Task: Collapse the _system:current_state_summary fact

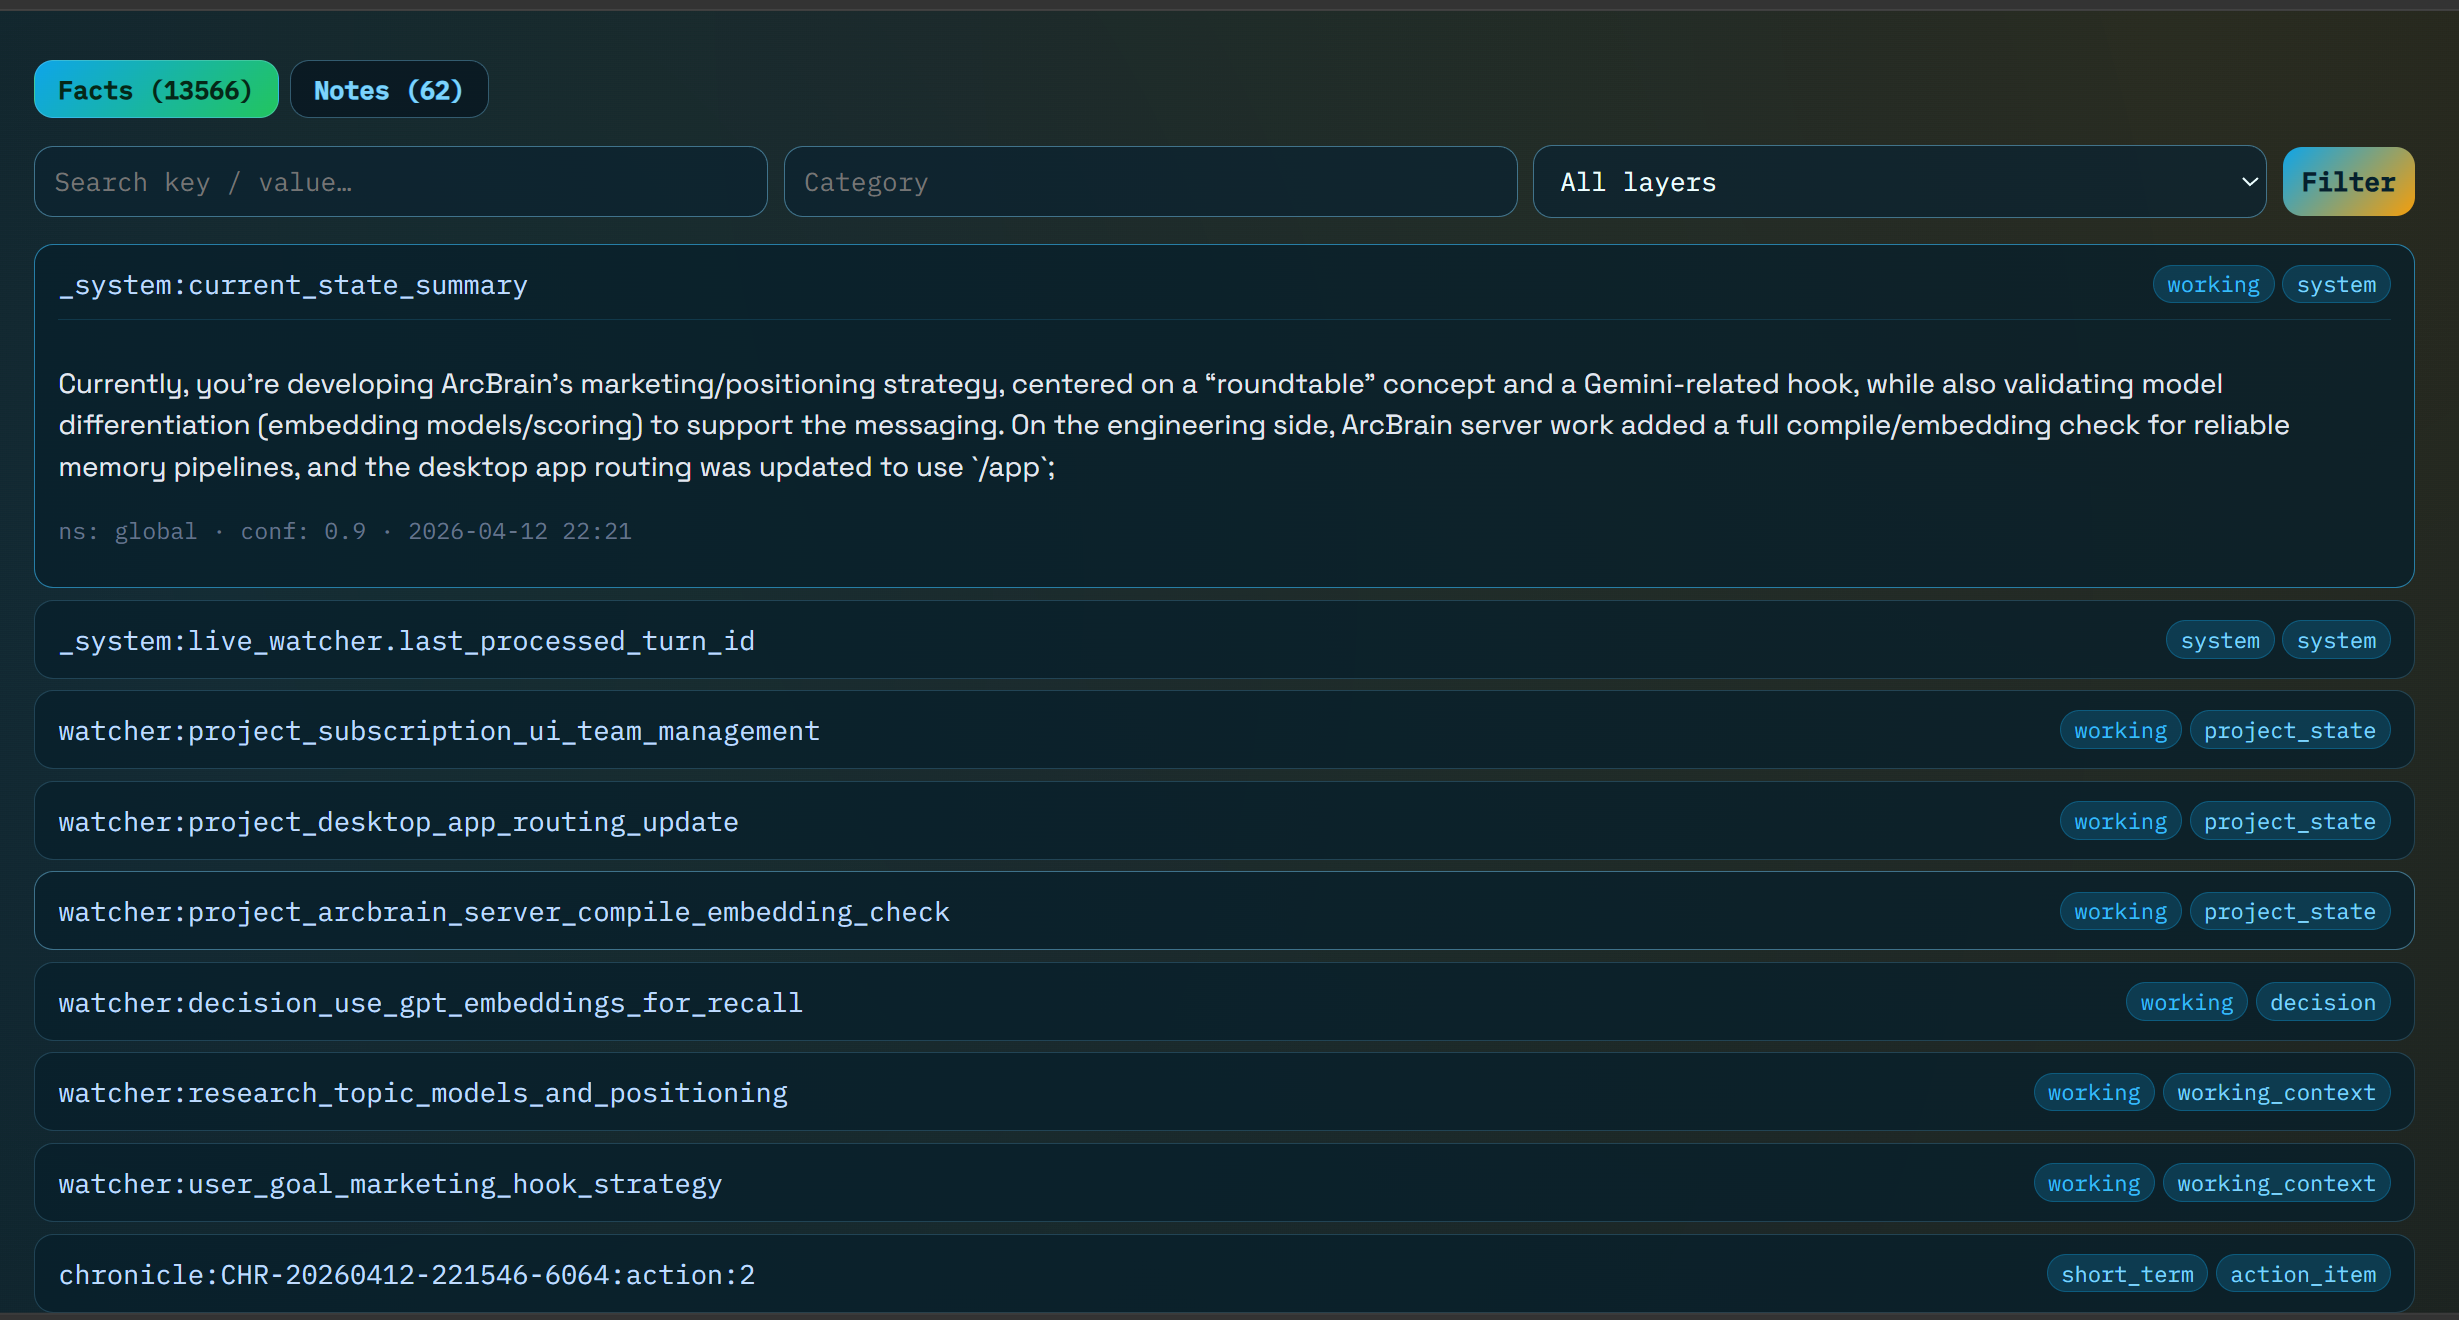Action: coord(293,286)
